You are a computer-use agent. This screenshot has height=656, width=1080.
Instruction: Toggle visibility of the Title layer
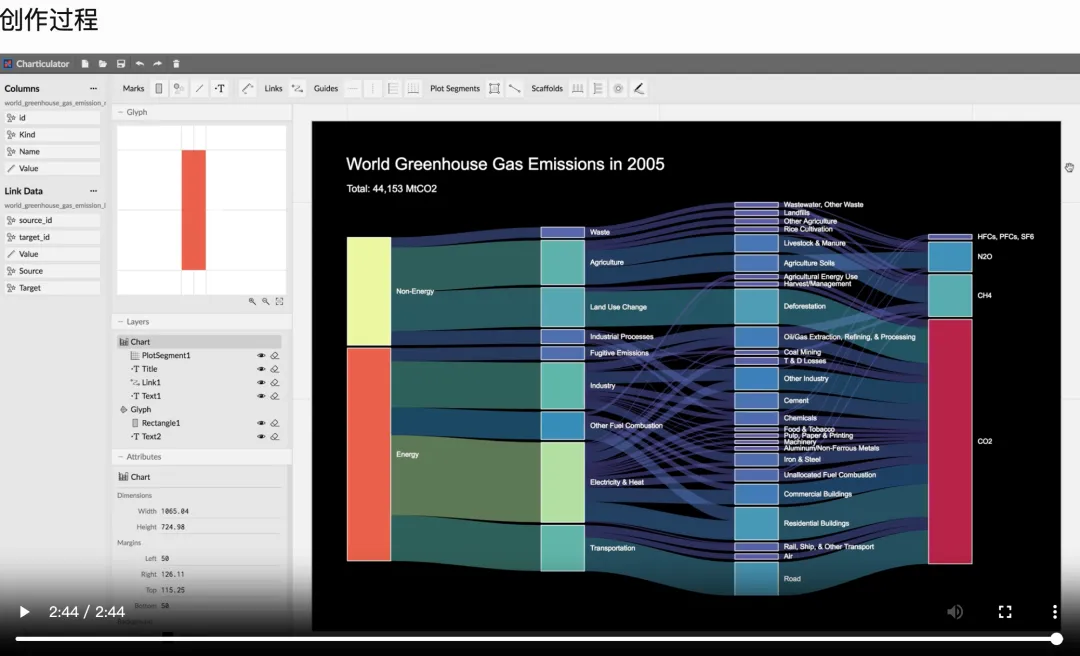261,369
